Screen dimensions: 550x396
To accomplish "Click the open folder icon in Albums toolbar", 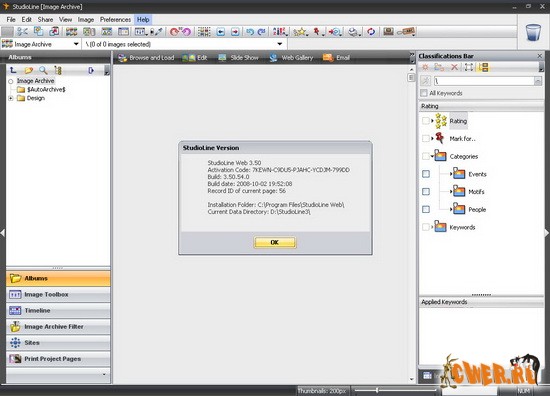I will click(28, 70).
